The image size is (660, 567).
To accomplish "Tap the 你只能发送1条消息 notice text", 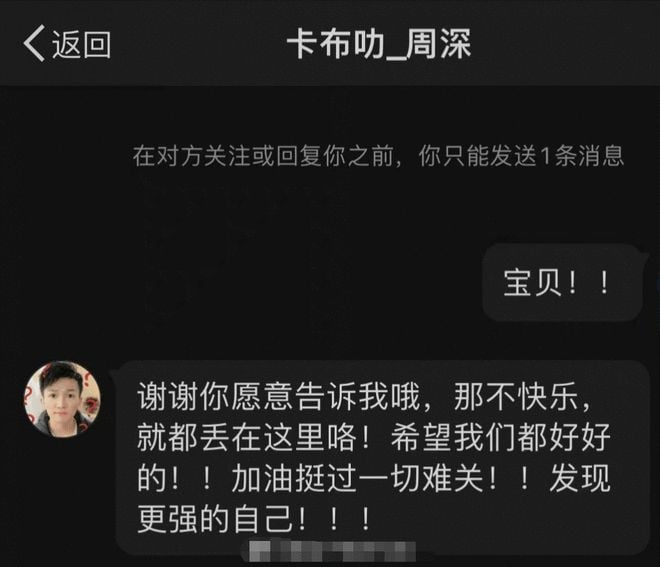I will 521,156.
